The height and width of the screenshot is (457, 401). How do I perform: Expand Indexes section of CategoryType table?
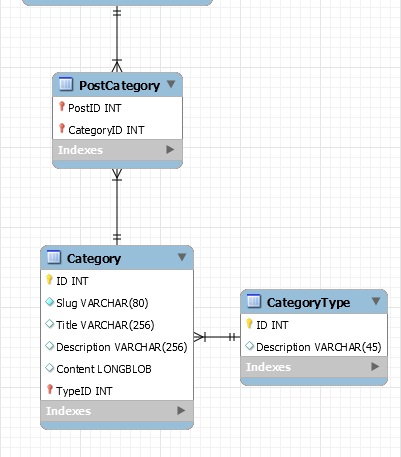coord(375,367)
